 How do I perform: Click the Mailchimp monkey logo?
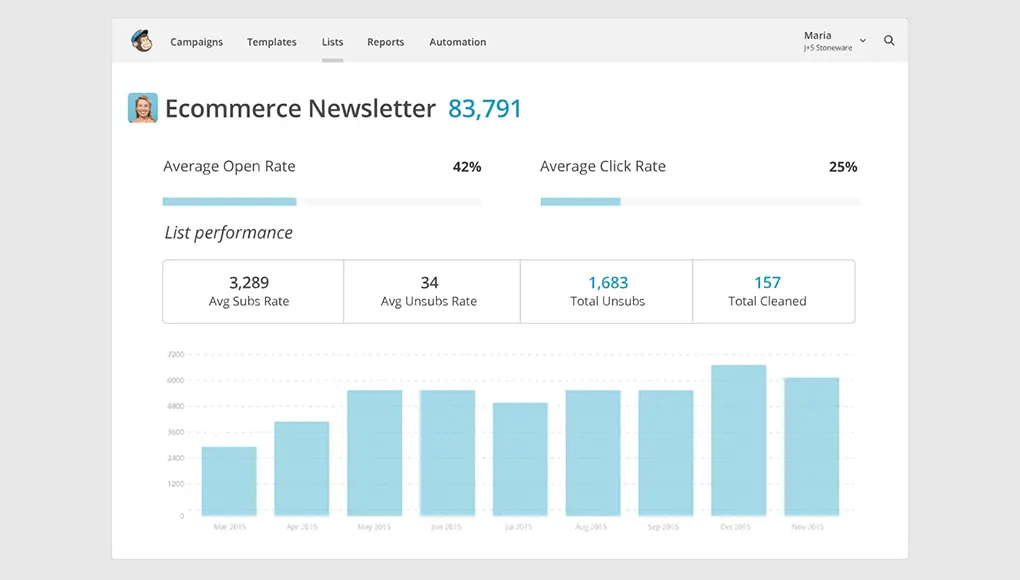click(x=141, y=40)
